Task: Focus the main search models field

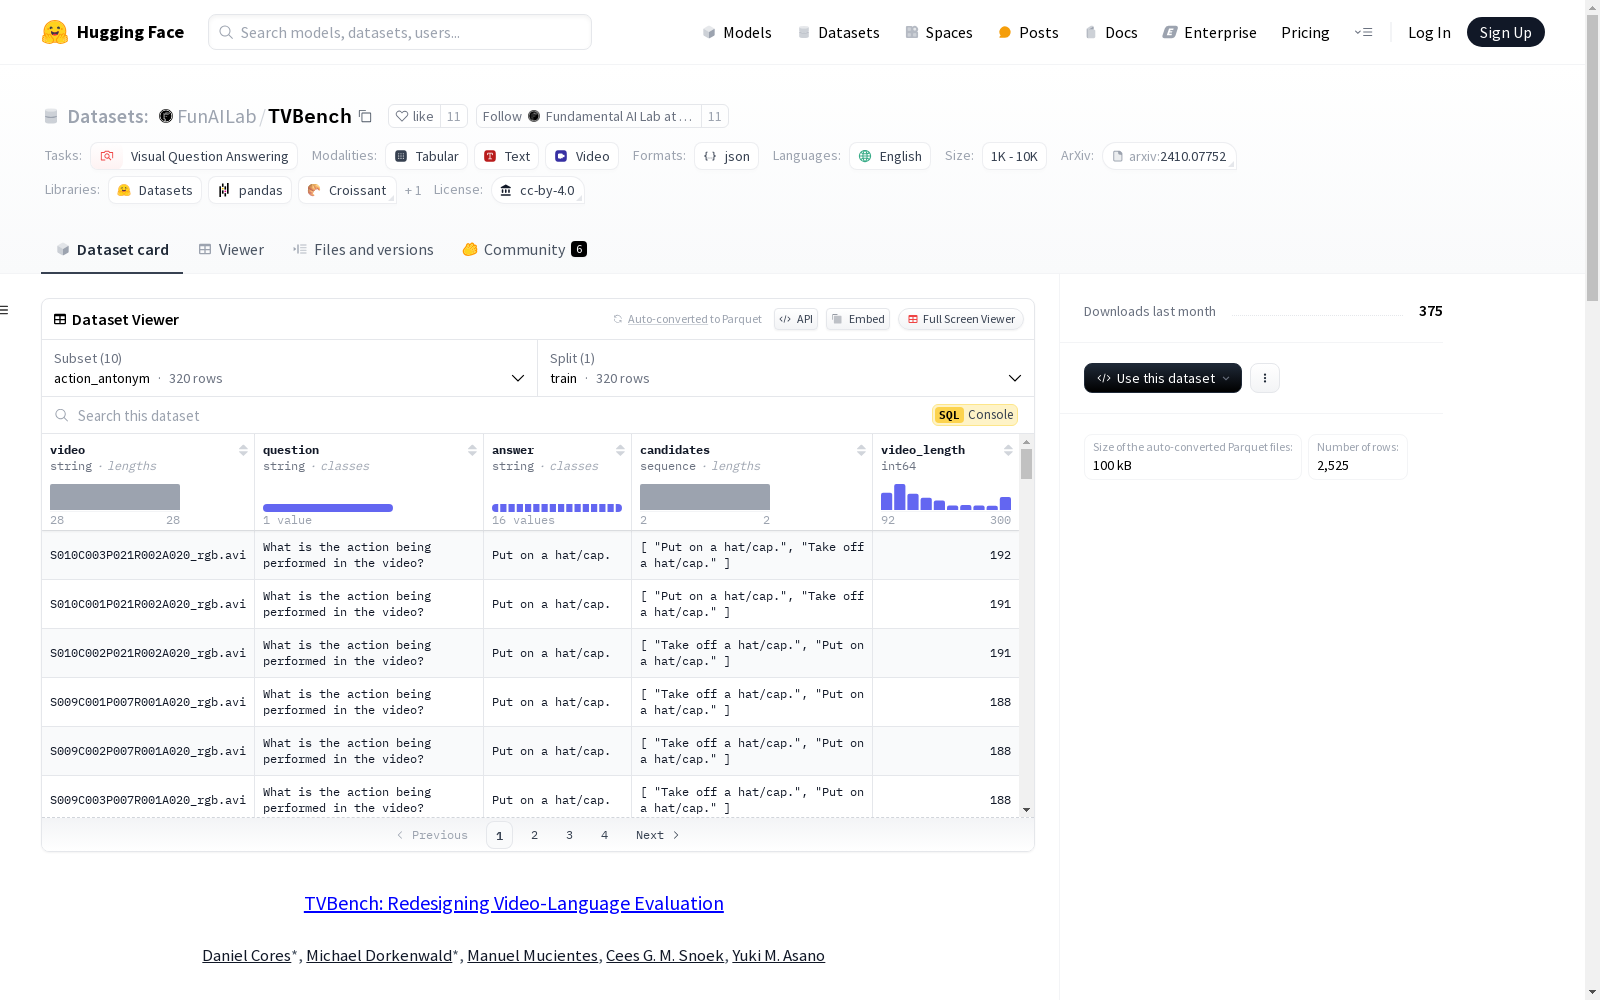Action: [400, 32]
